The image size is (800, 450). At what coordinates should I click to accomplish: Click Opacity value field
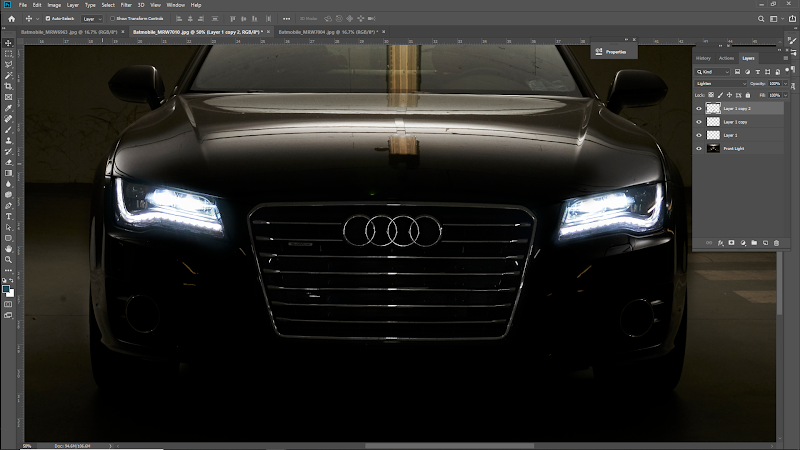[775, 84]
